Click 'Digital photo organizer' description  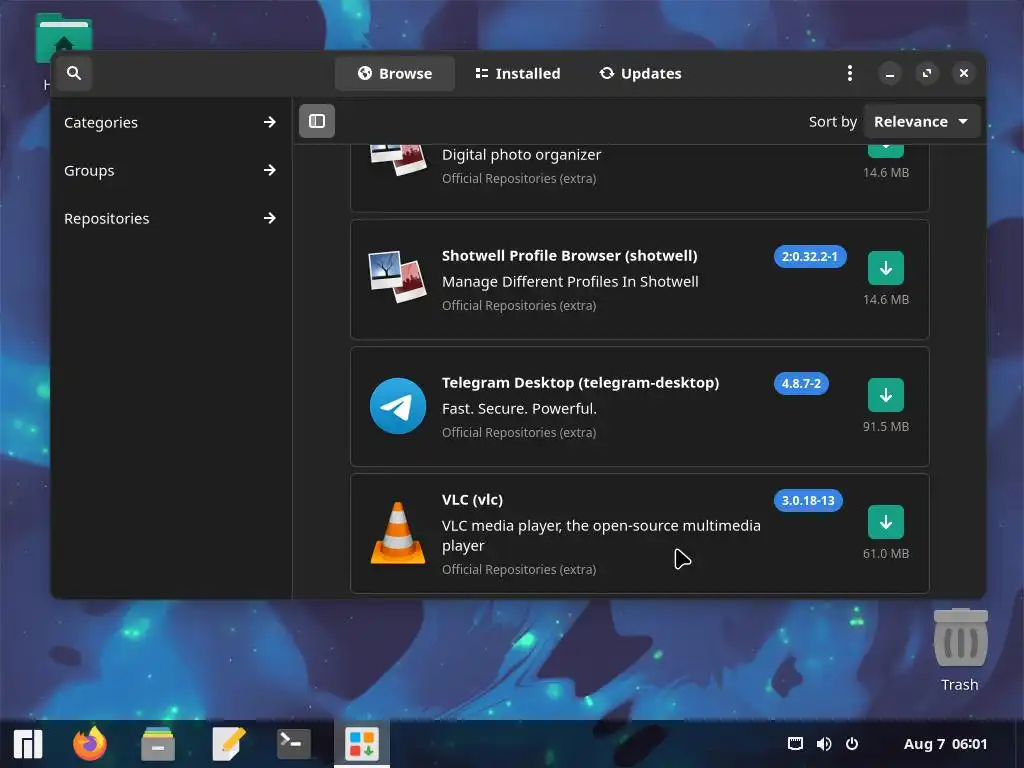point(521,155)
